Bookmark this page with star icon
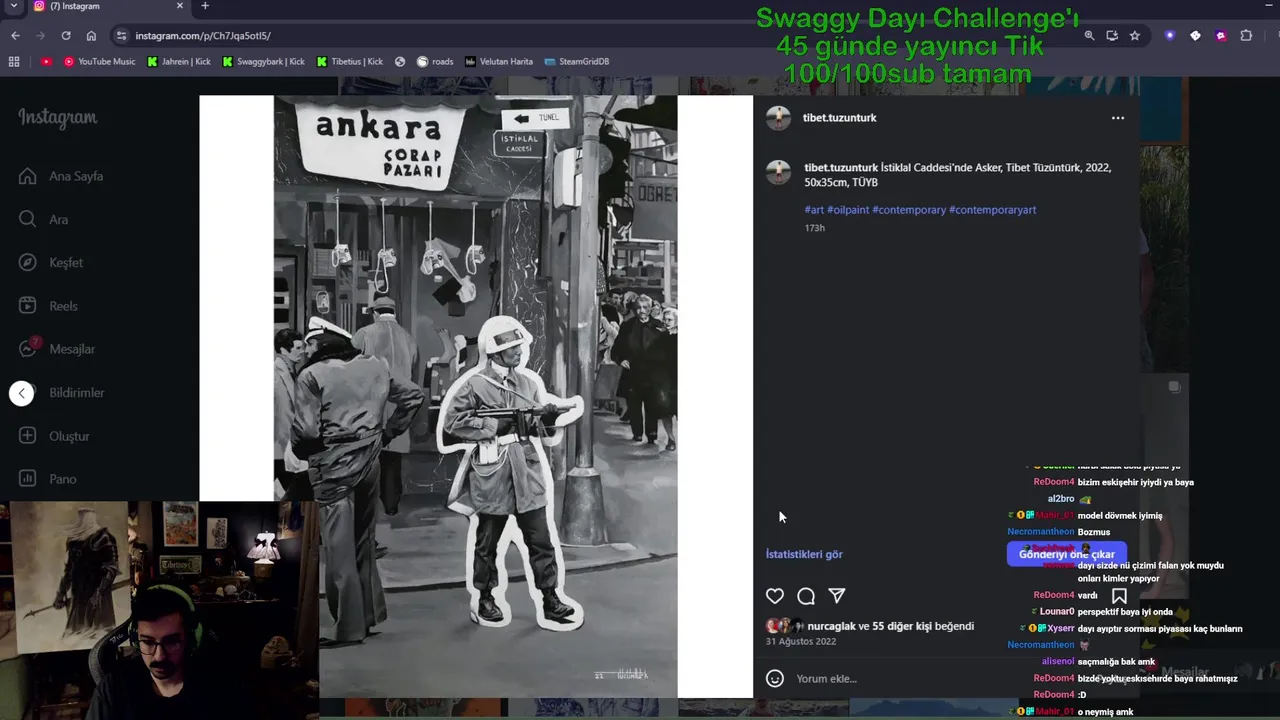Screen dimensions: 1280x720 [x=1135, y=35]
